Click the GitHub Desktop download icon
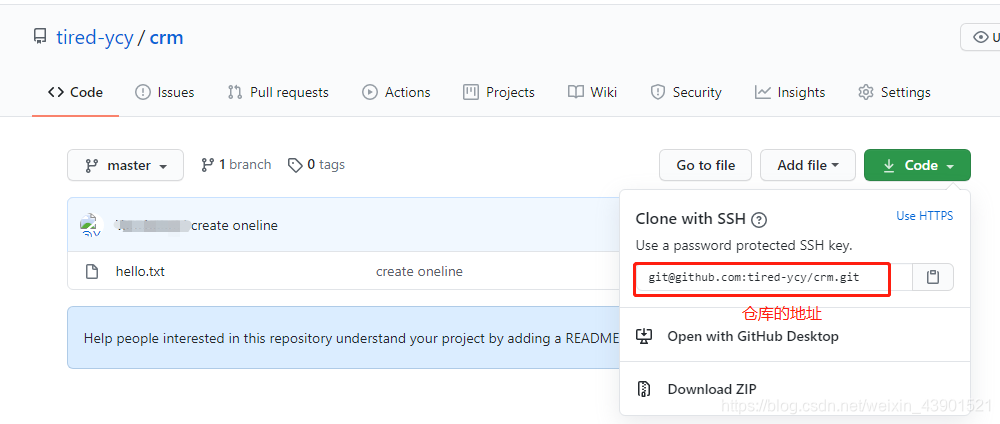1000x424 pixels. (x=644, y=336)
